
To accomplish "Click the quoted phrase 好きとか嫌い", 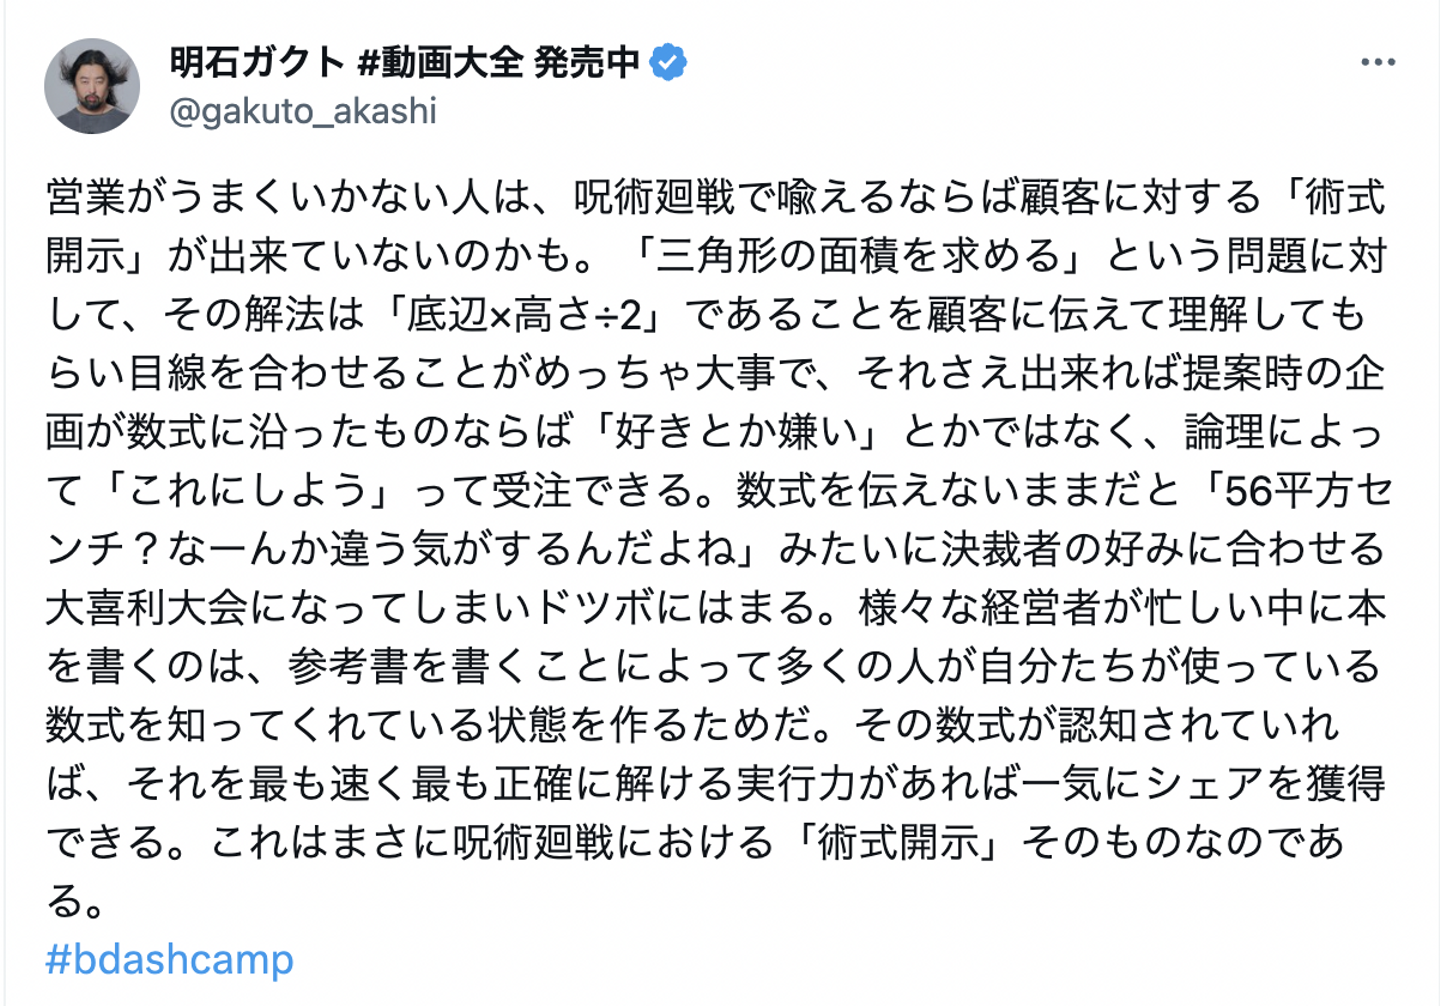I will click(x=736, y=432).
